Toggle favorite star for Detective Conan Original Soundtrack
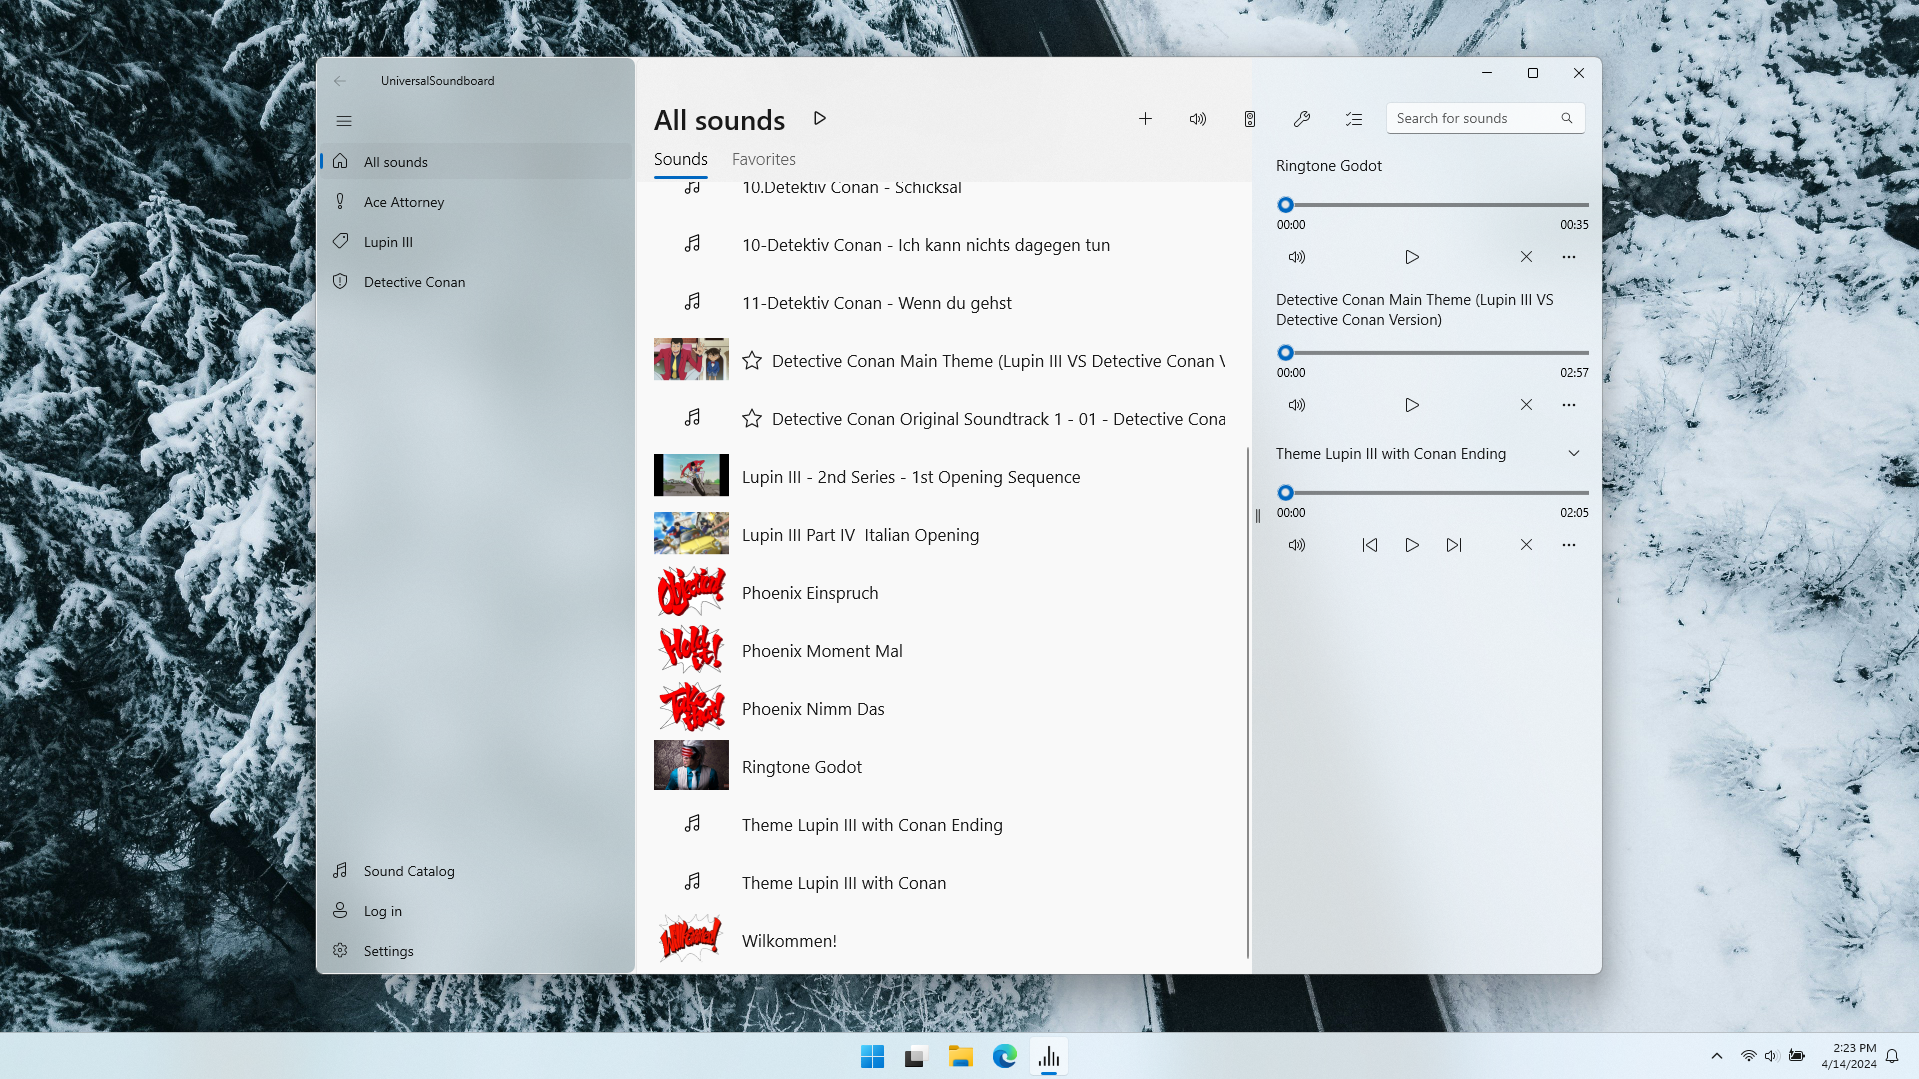The image size is (1919, 1079). click(x=752, y=419)
